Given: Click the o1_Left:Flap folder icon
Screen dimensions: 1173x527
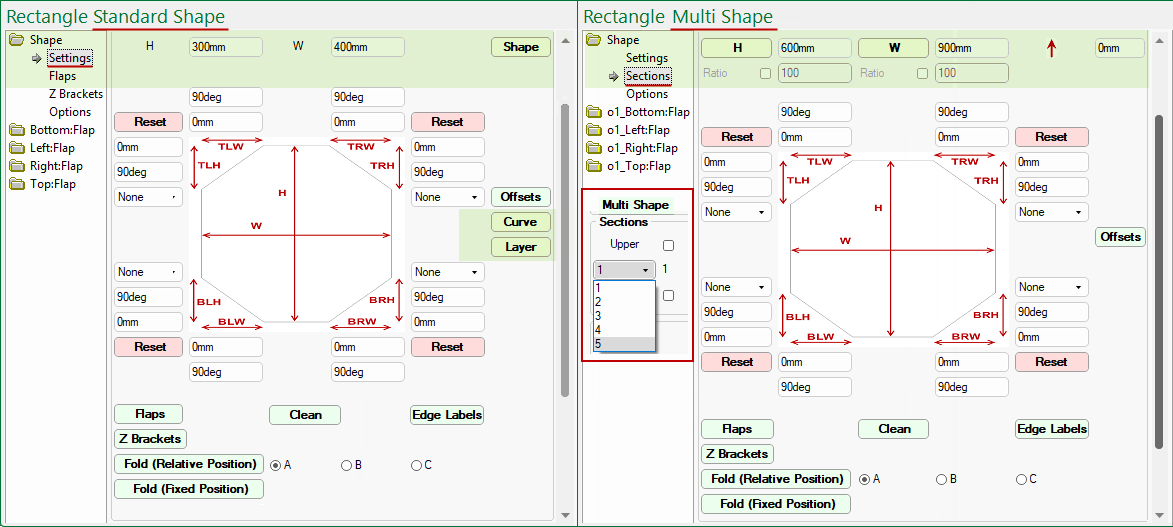Looking at the screenshot, I should pyautogui.click(x=594, y=130).
